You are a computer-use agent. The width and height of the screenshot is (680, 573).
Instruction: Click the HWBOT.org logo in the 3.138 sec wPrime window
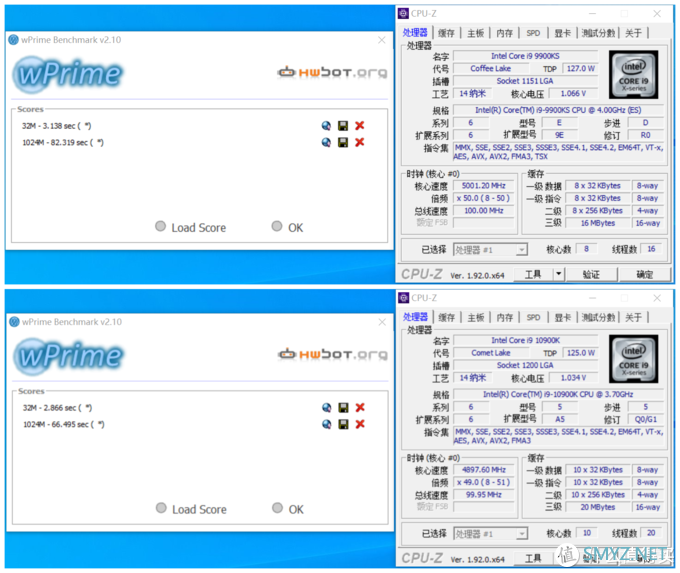[332, 72]
